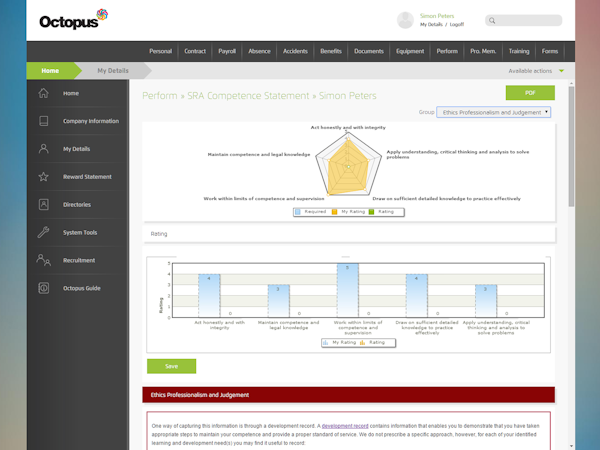Click into the top search field
The height and width of the screenshot is (450, 600).
[x=528, y=20]
